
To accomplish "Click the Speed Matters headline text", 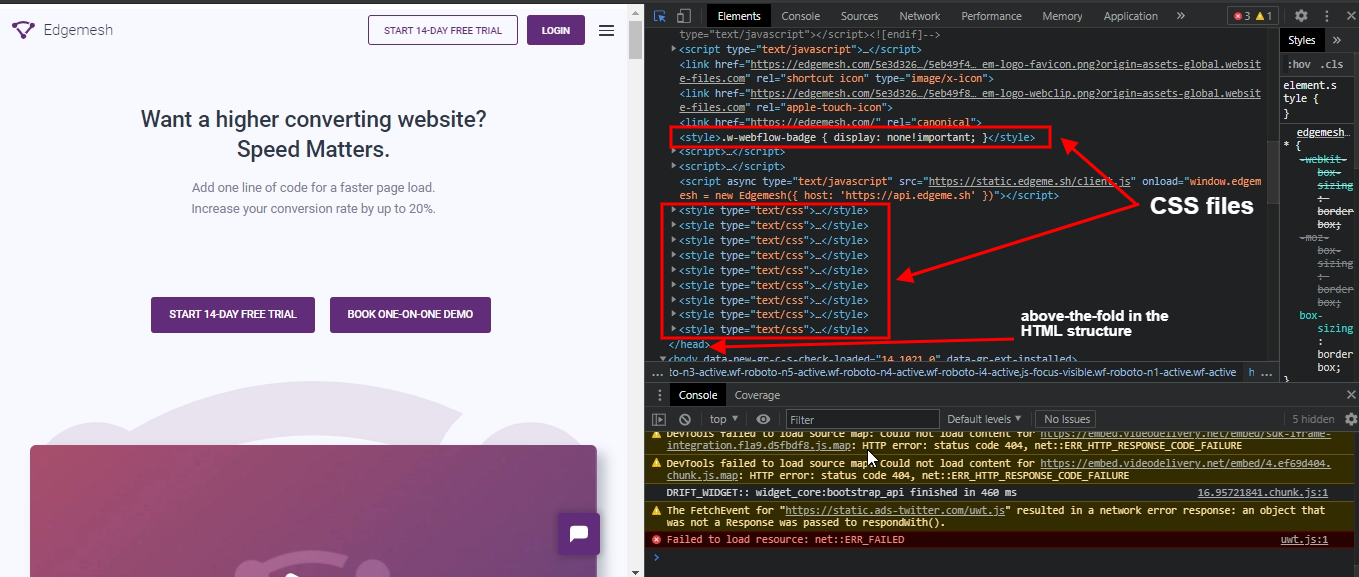I will (313, 150).
